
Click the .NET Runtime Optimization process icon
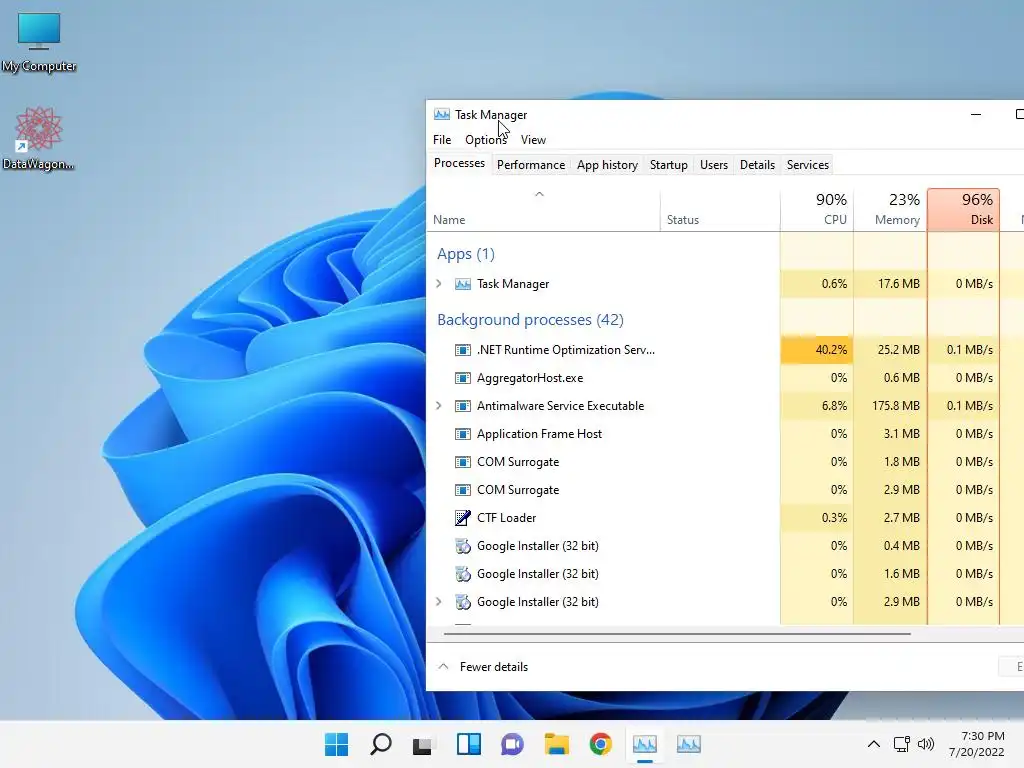(x=462, y=350)
